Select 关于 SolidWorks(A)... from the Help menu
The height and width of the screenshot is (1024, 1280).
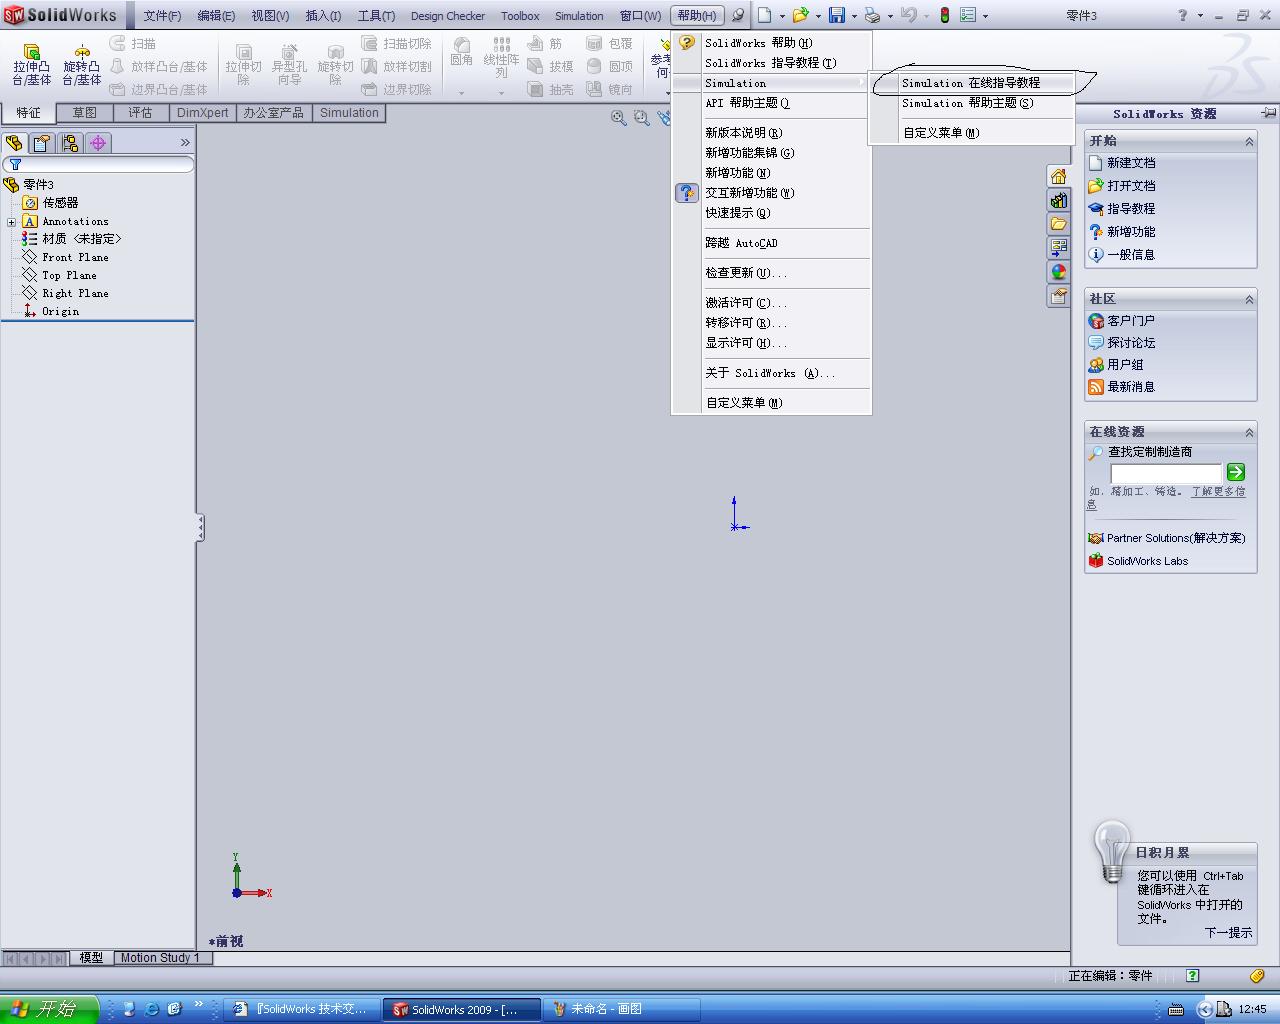771,373
